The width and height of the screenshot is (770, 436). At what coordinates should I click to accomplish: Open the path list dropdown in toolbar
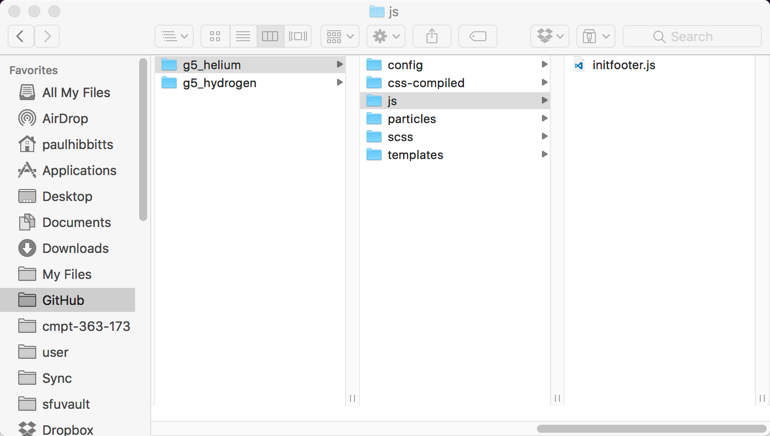click(174, 36)
